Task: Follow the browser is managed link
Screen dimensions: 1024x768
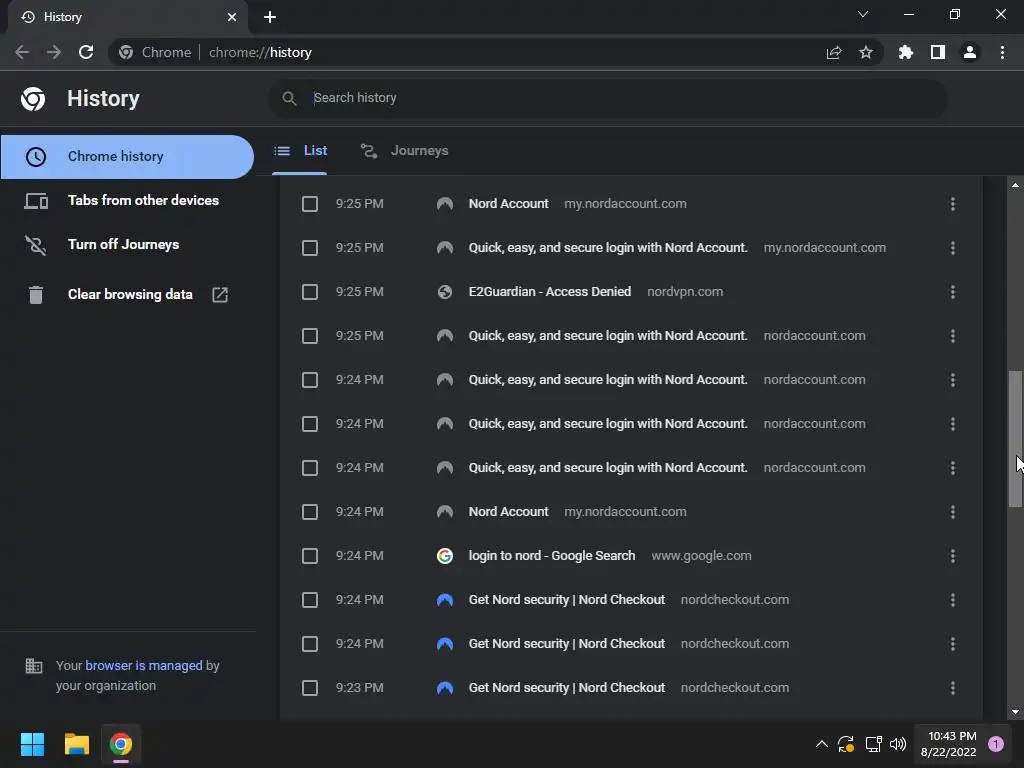Action: pyautogui.click(x=144, y=665)
